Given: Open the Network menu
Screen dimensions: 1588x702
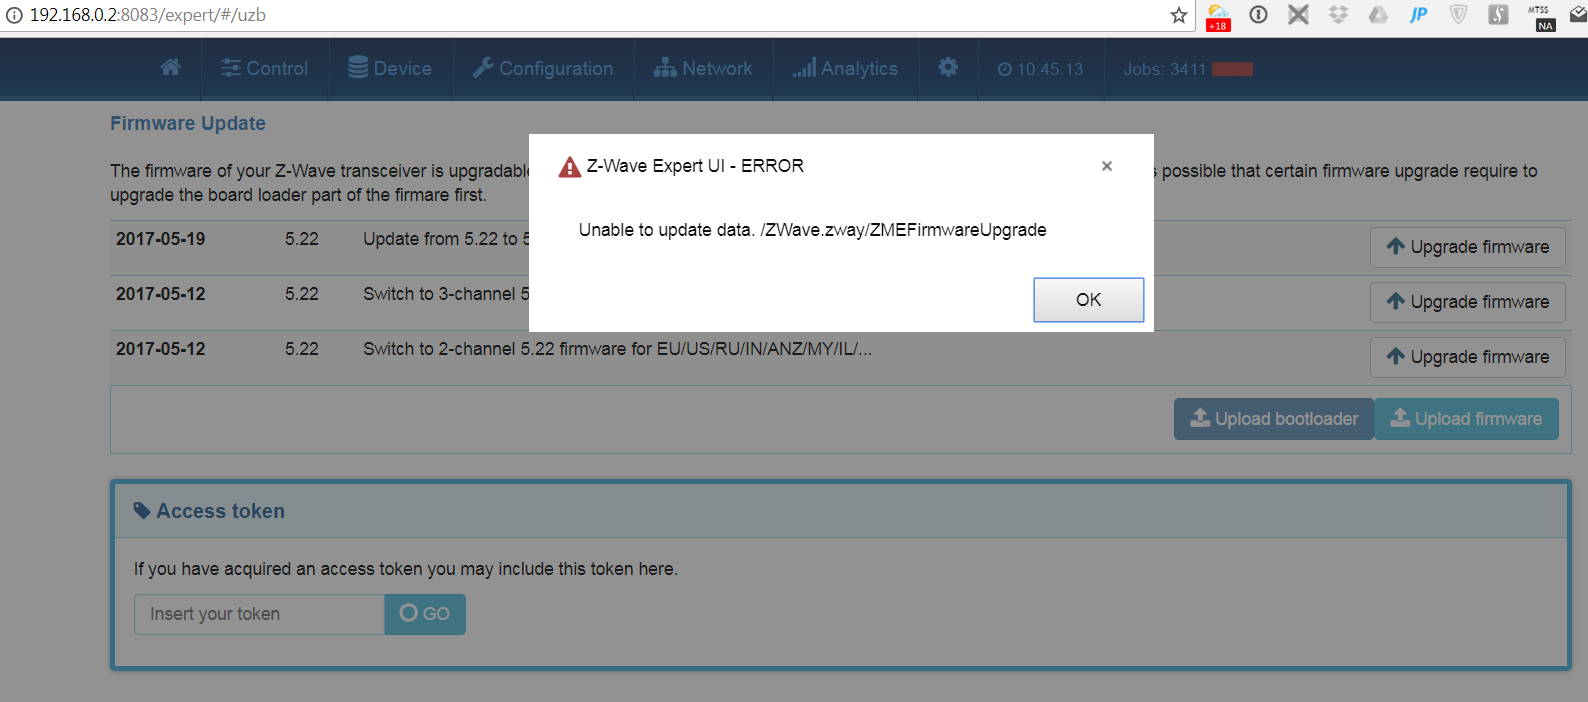Looking at the screenshot, I should [x=703, y=68].
